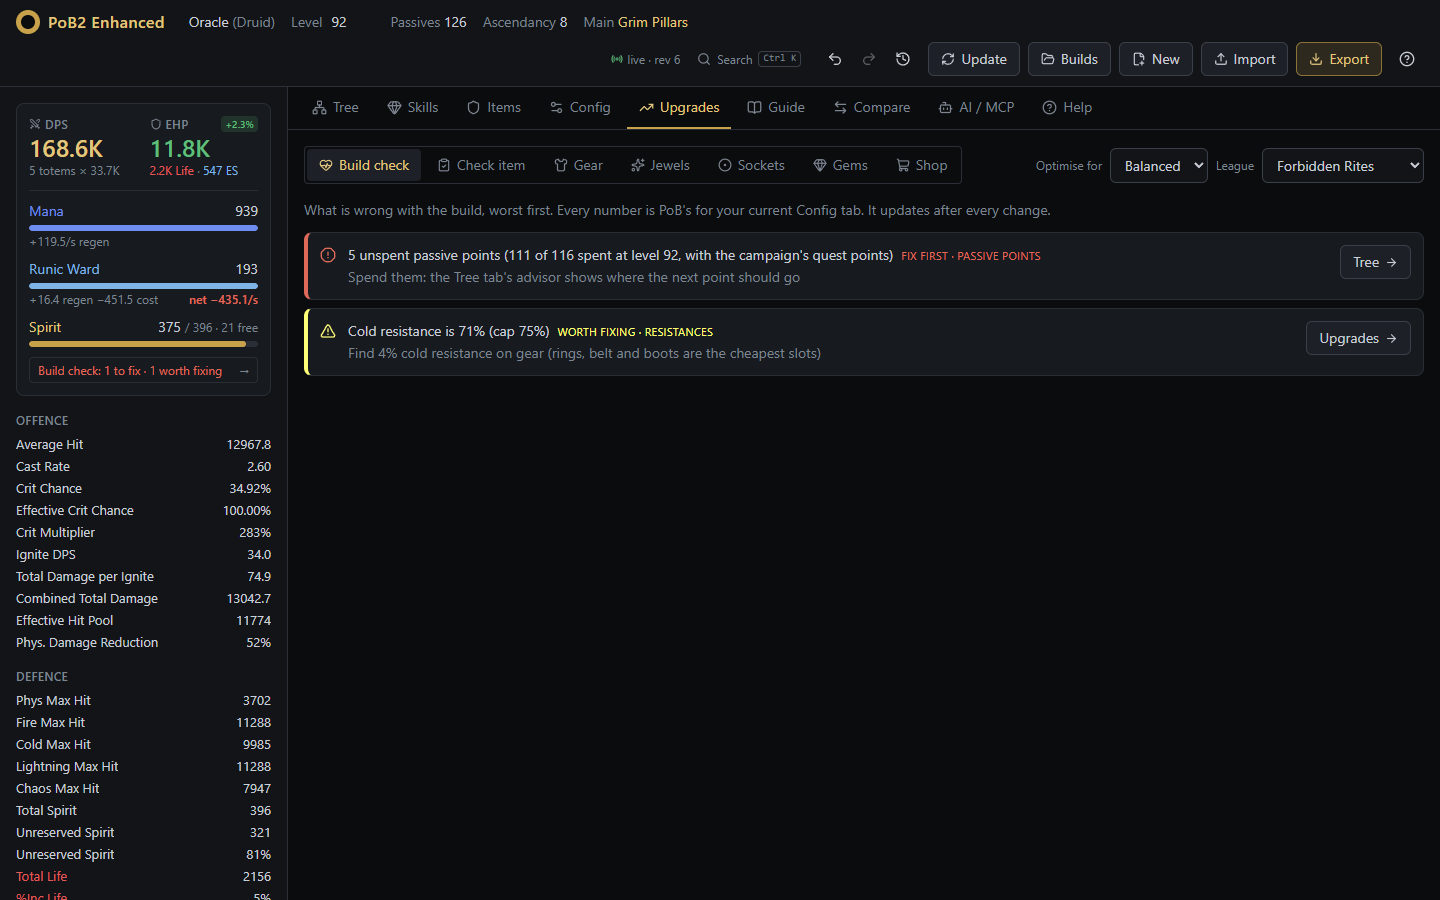Switch to the Tree tab
The height and width of the screenshot is (900, 1440).
(x=335, y=107)
